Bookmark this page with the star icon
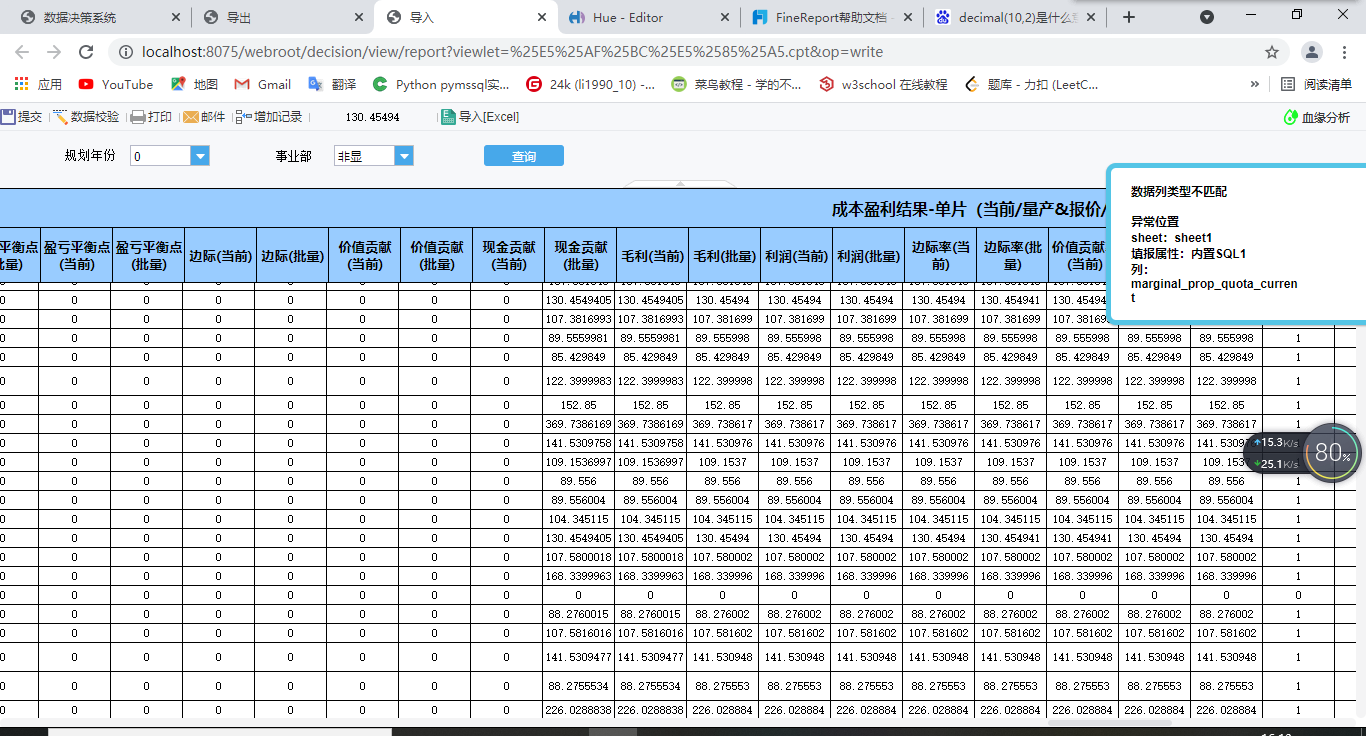This screenshot has width=1366, height=736. (x=1272, y=52)
